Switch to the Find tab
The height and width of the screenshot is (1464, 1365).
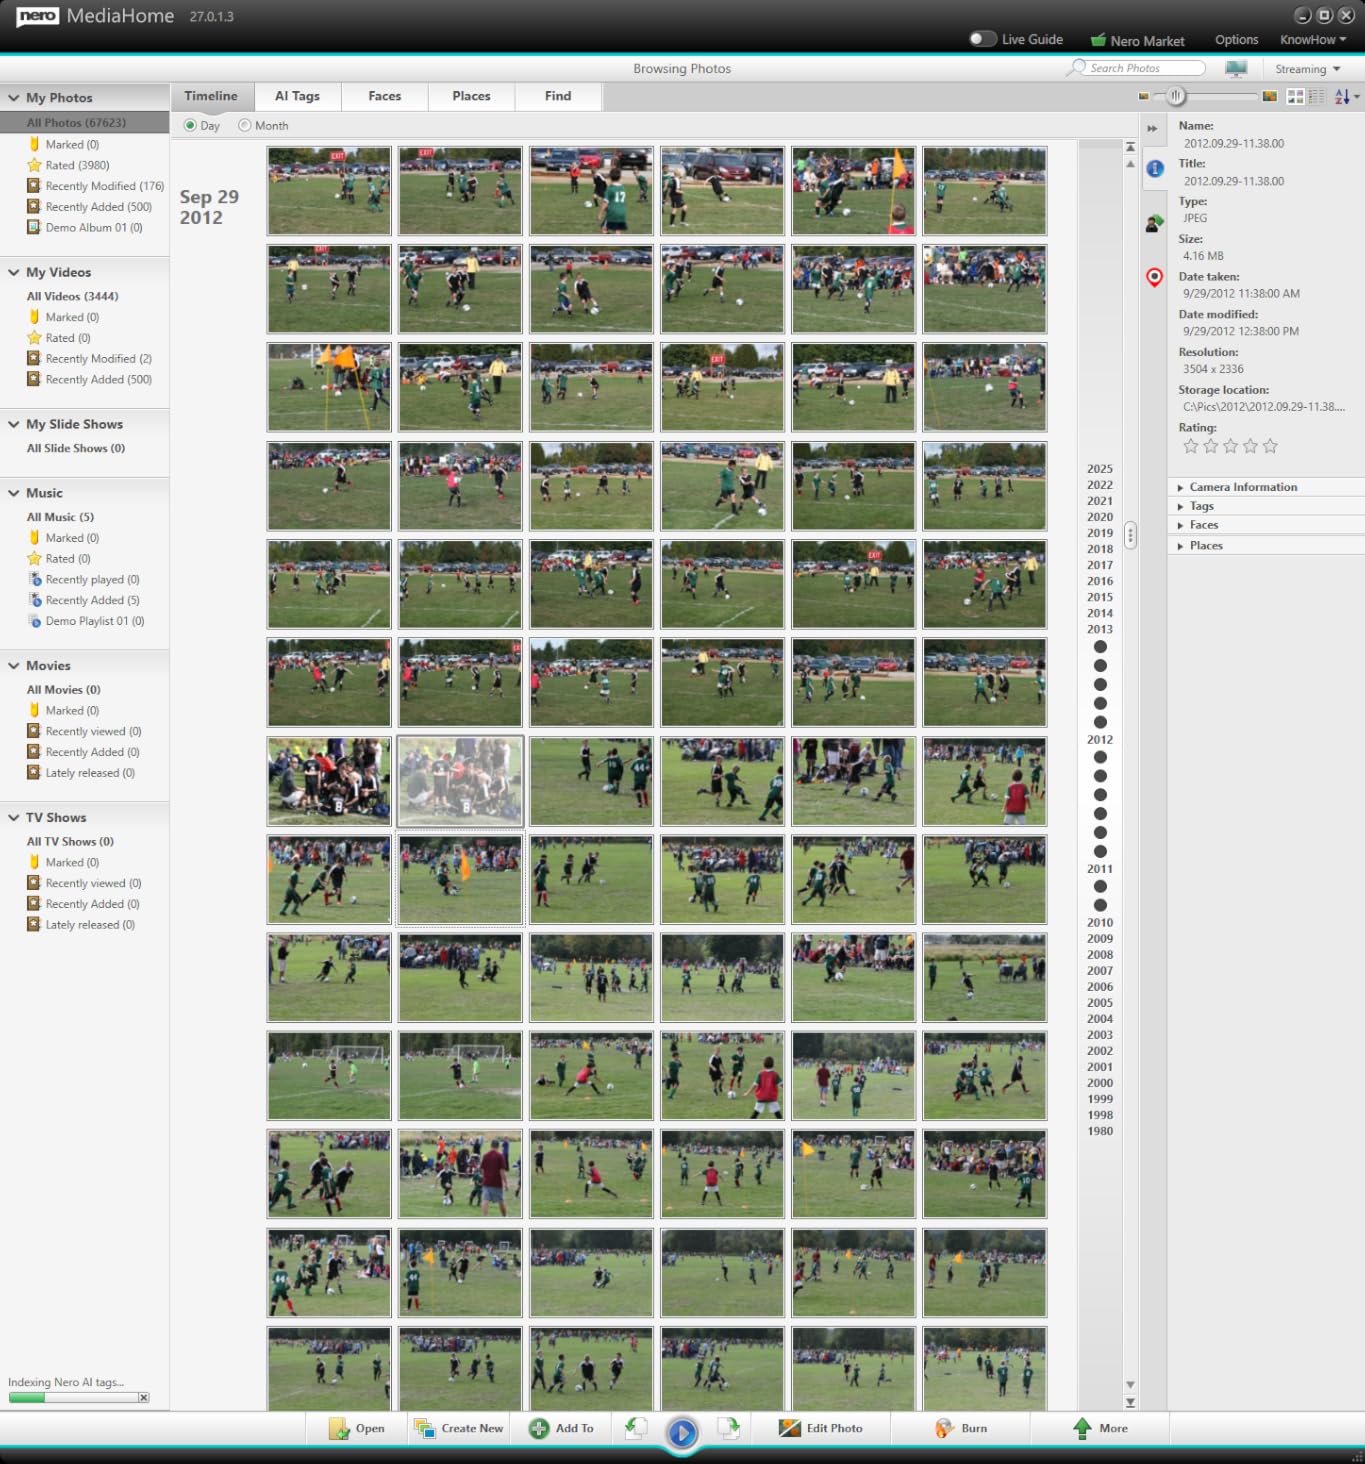tap(558, 96)
